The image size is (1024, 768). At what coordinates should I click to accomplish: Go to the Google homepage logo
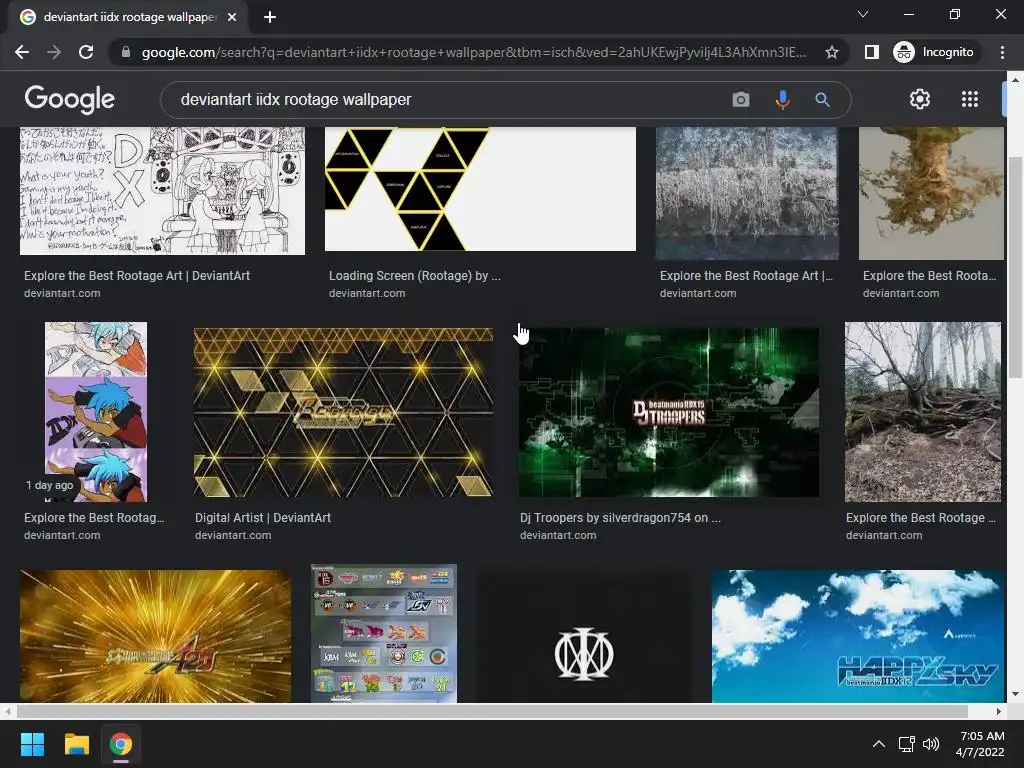[70, 99]
